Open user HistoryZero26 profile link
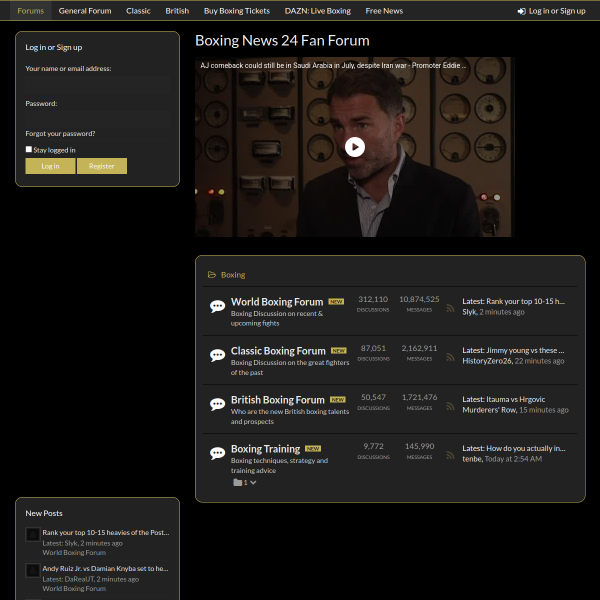The height and width of the screenshot is (600, 600). tap(487, 361)
